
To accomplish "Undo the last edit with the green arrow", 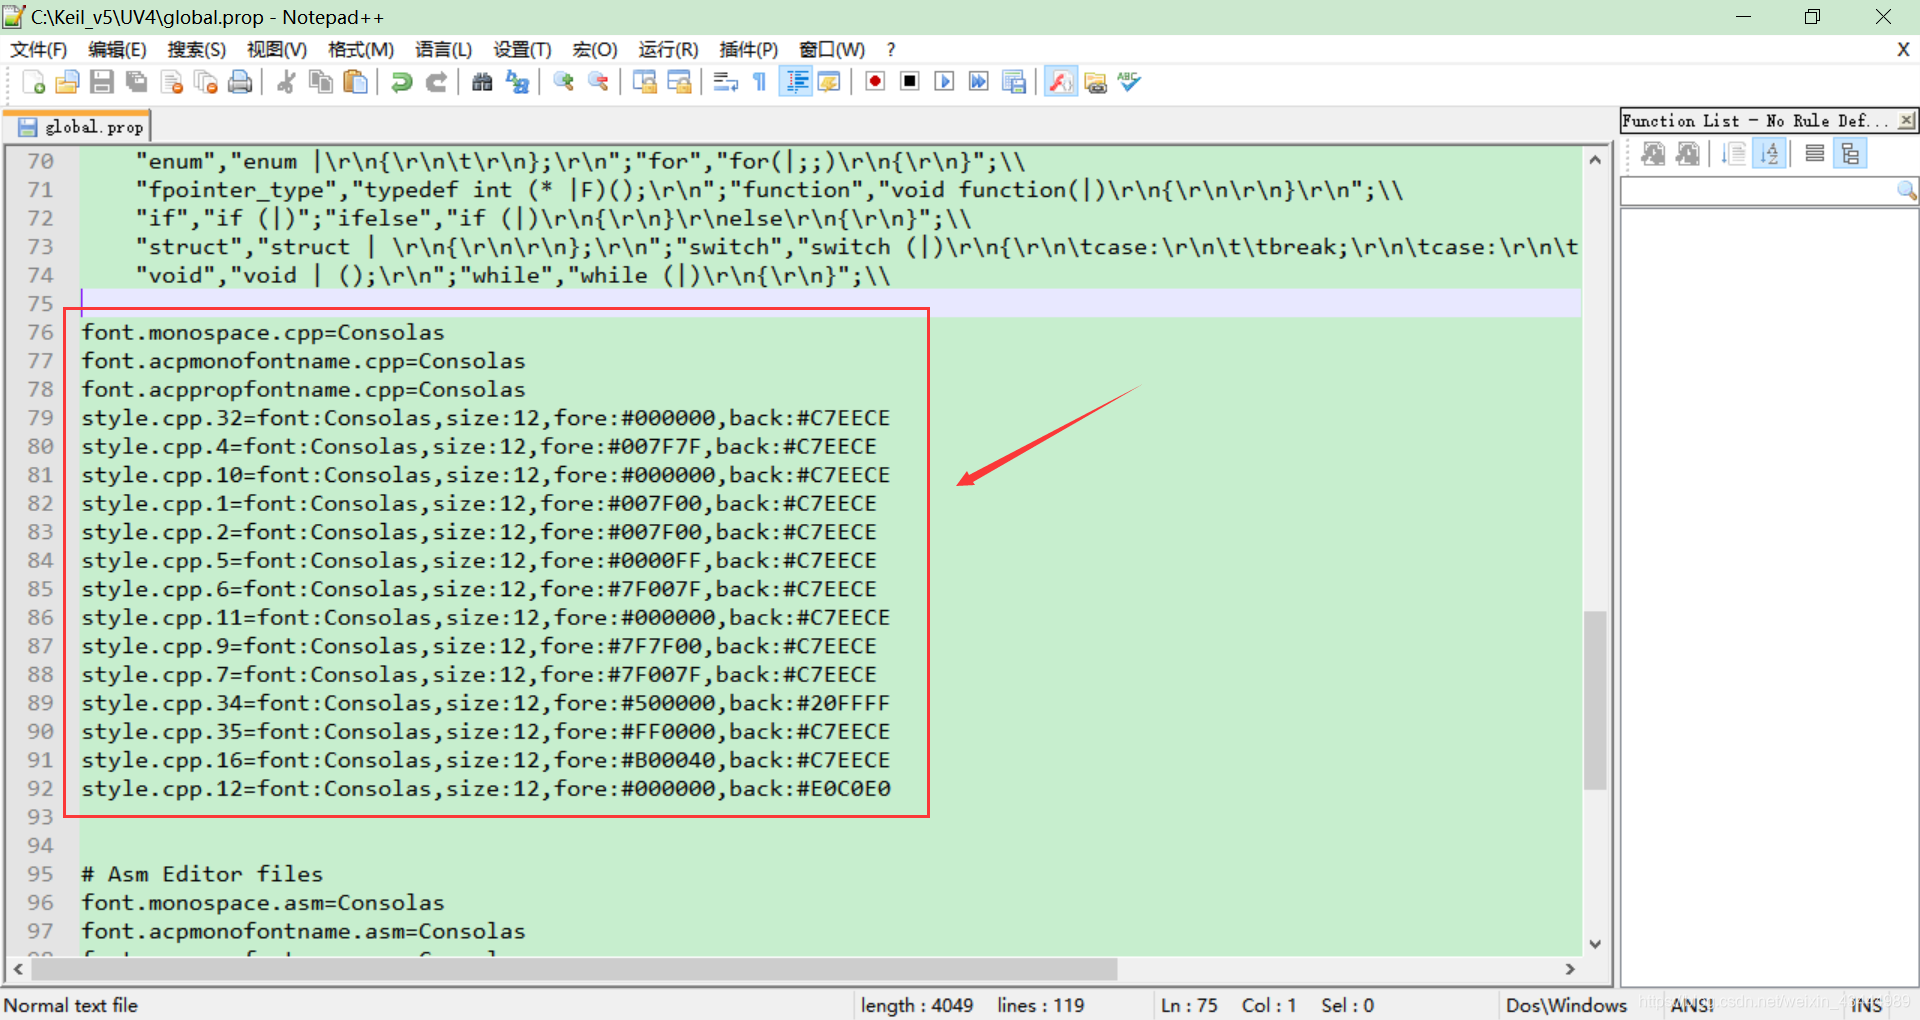I will [401, 83].
